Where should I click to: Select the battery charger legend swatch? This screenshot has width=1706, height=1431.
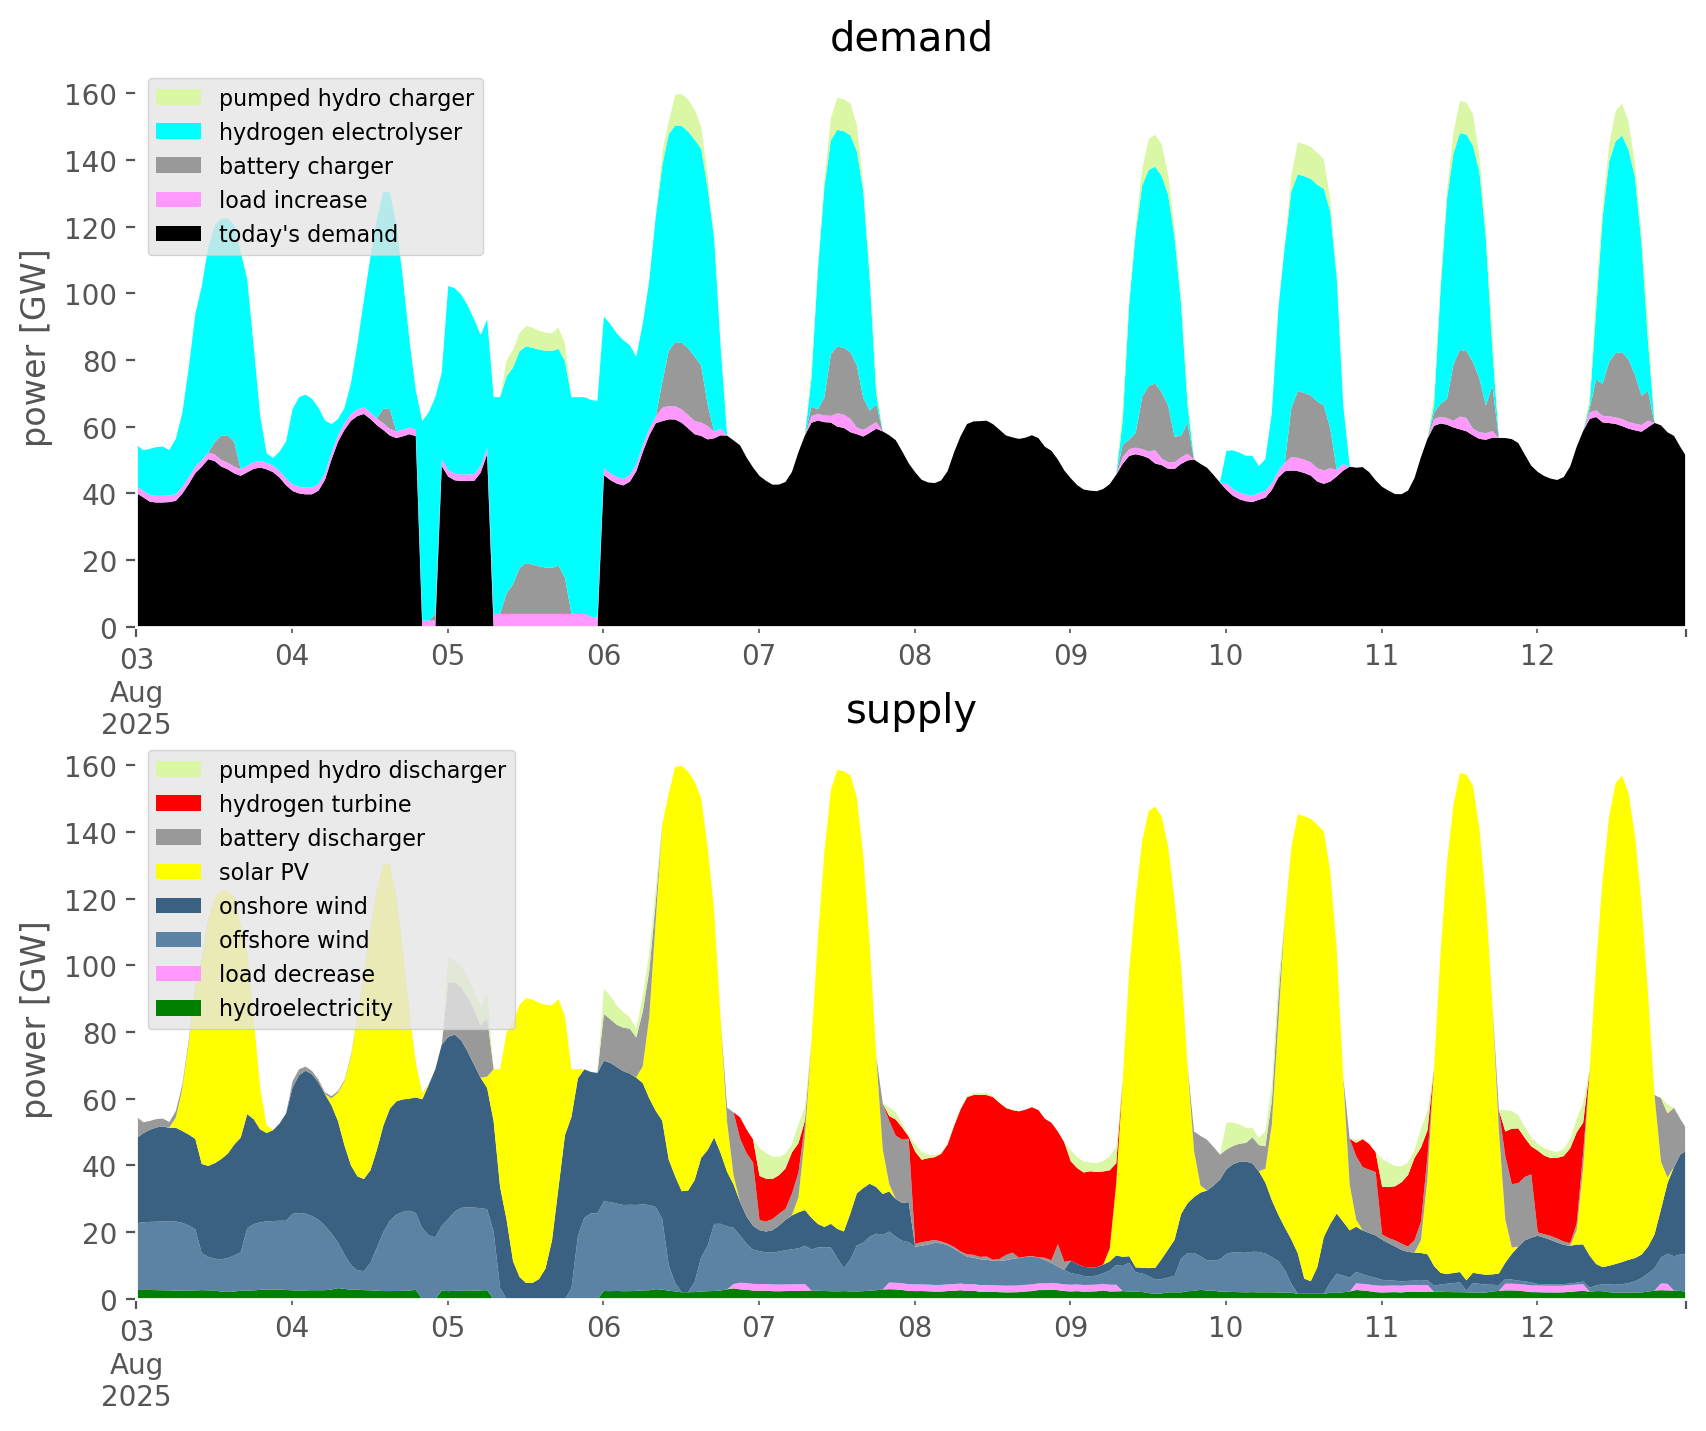179,166
